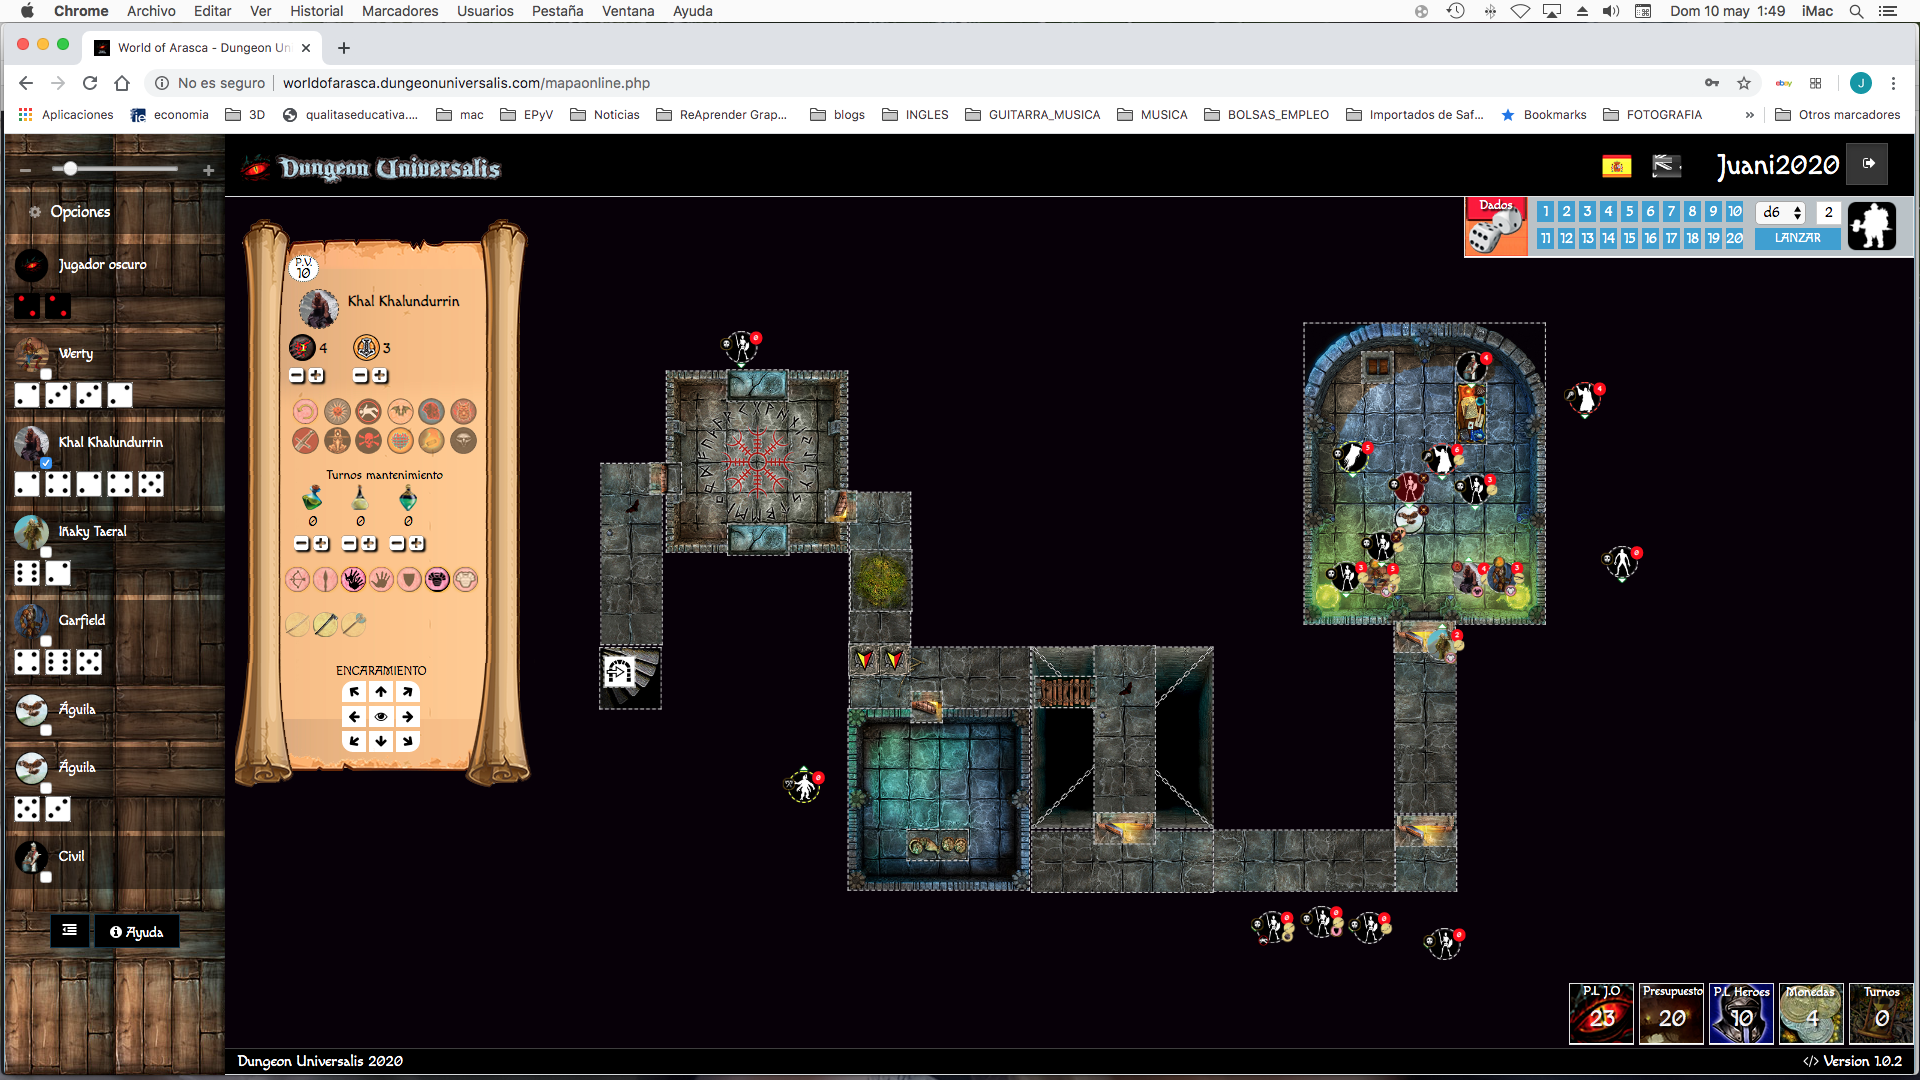Open the Ventana menu

pos(628,11)
